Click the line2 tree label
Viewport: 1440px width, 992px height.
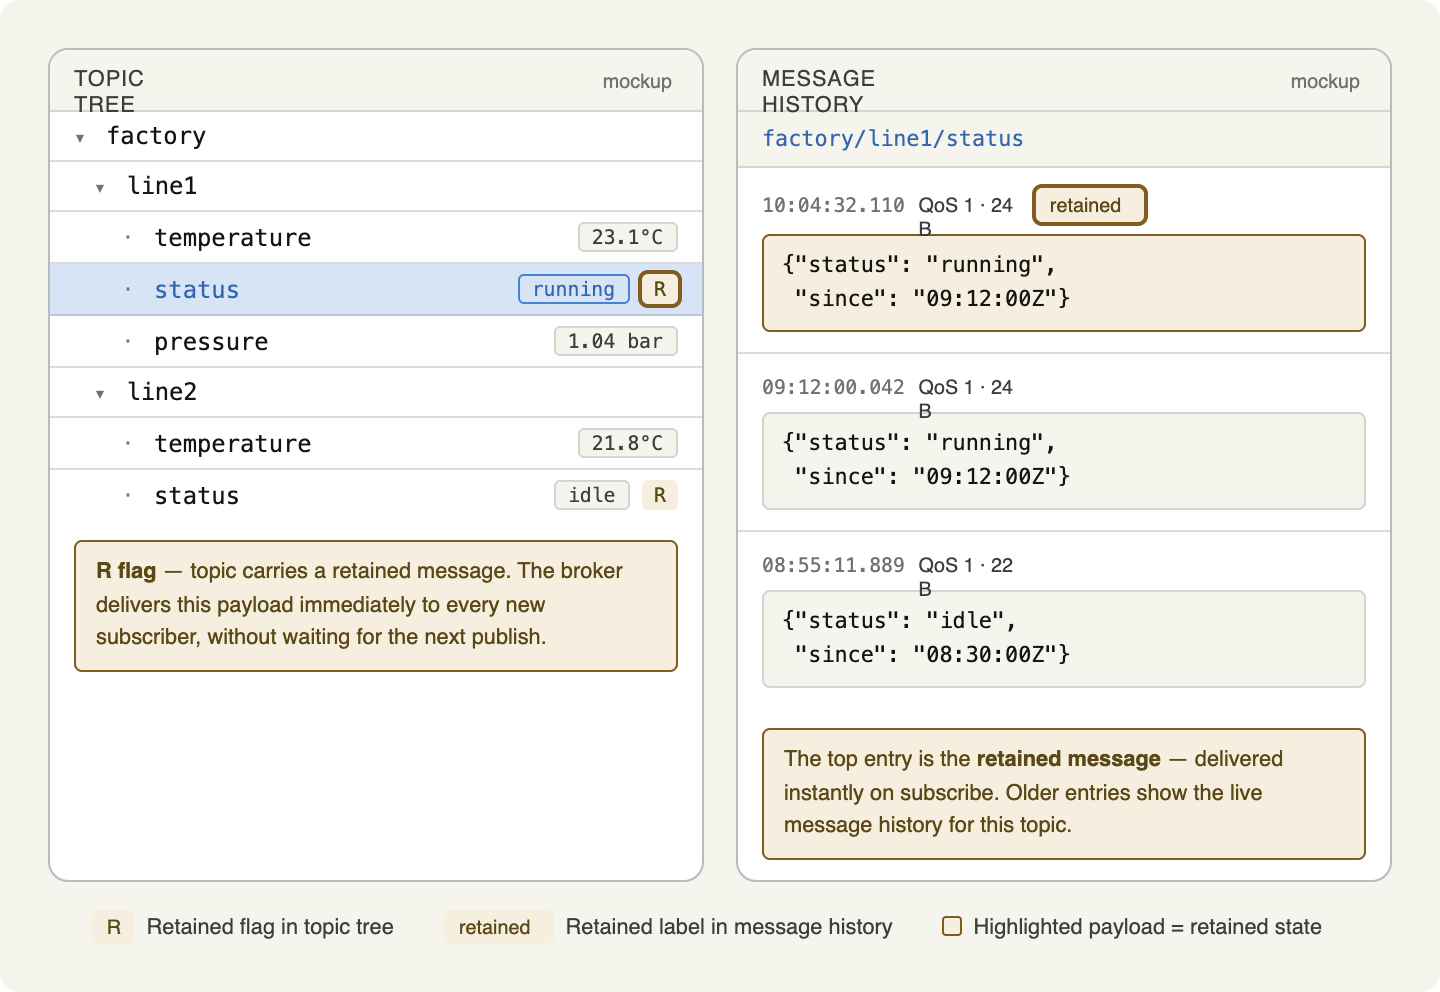162,392
